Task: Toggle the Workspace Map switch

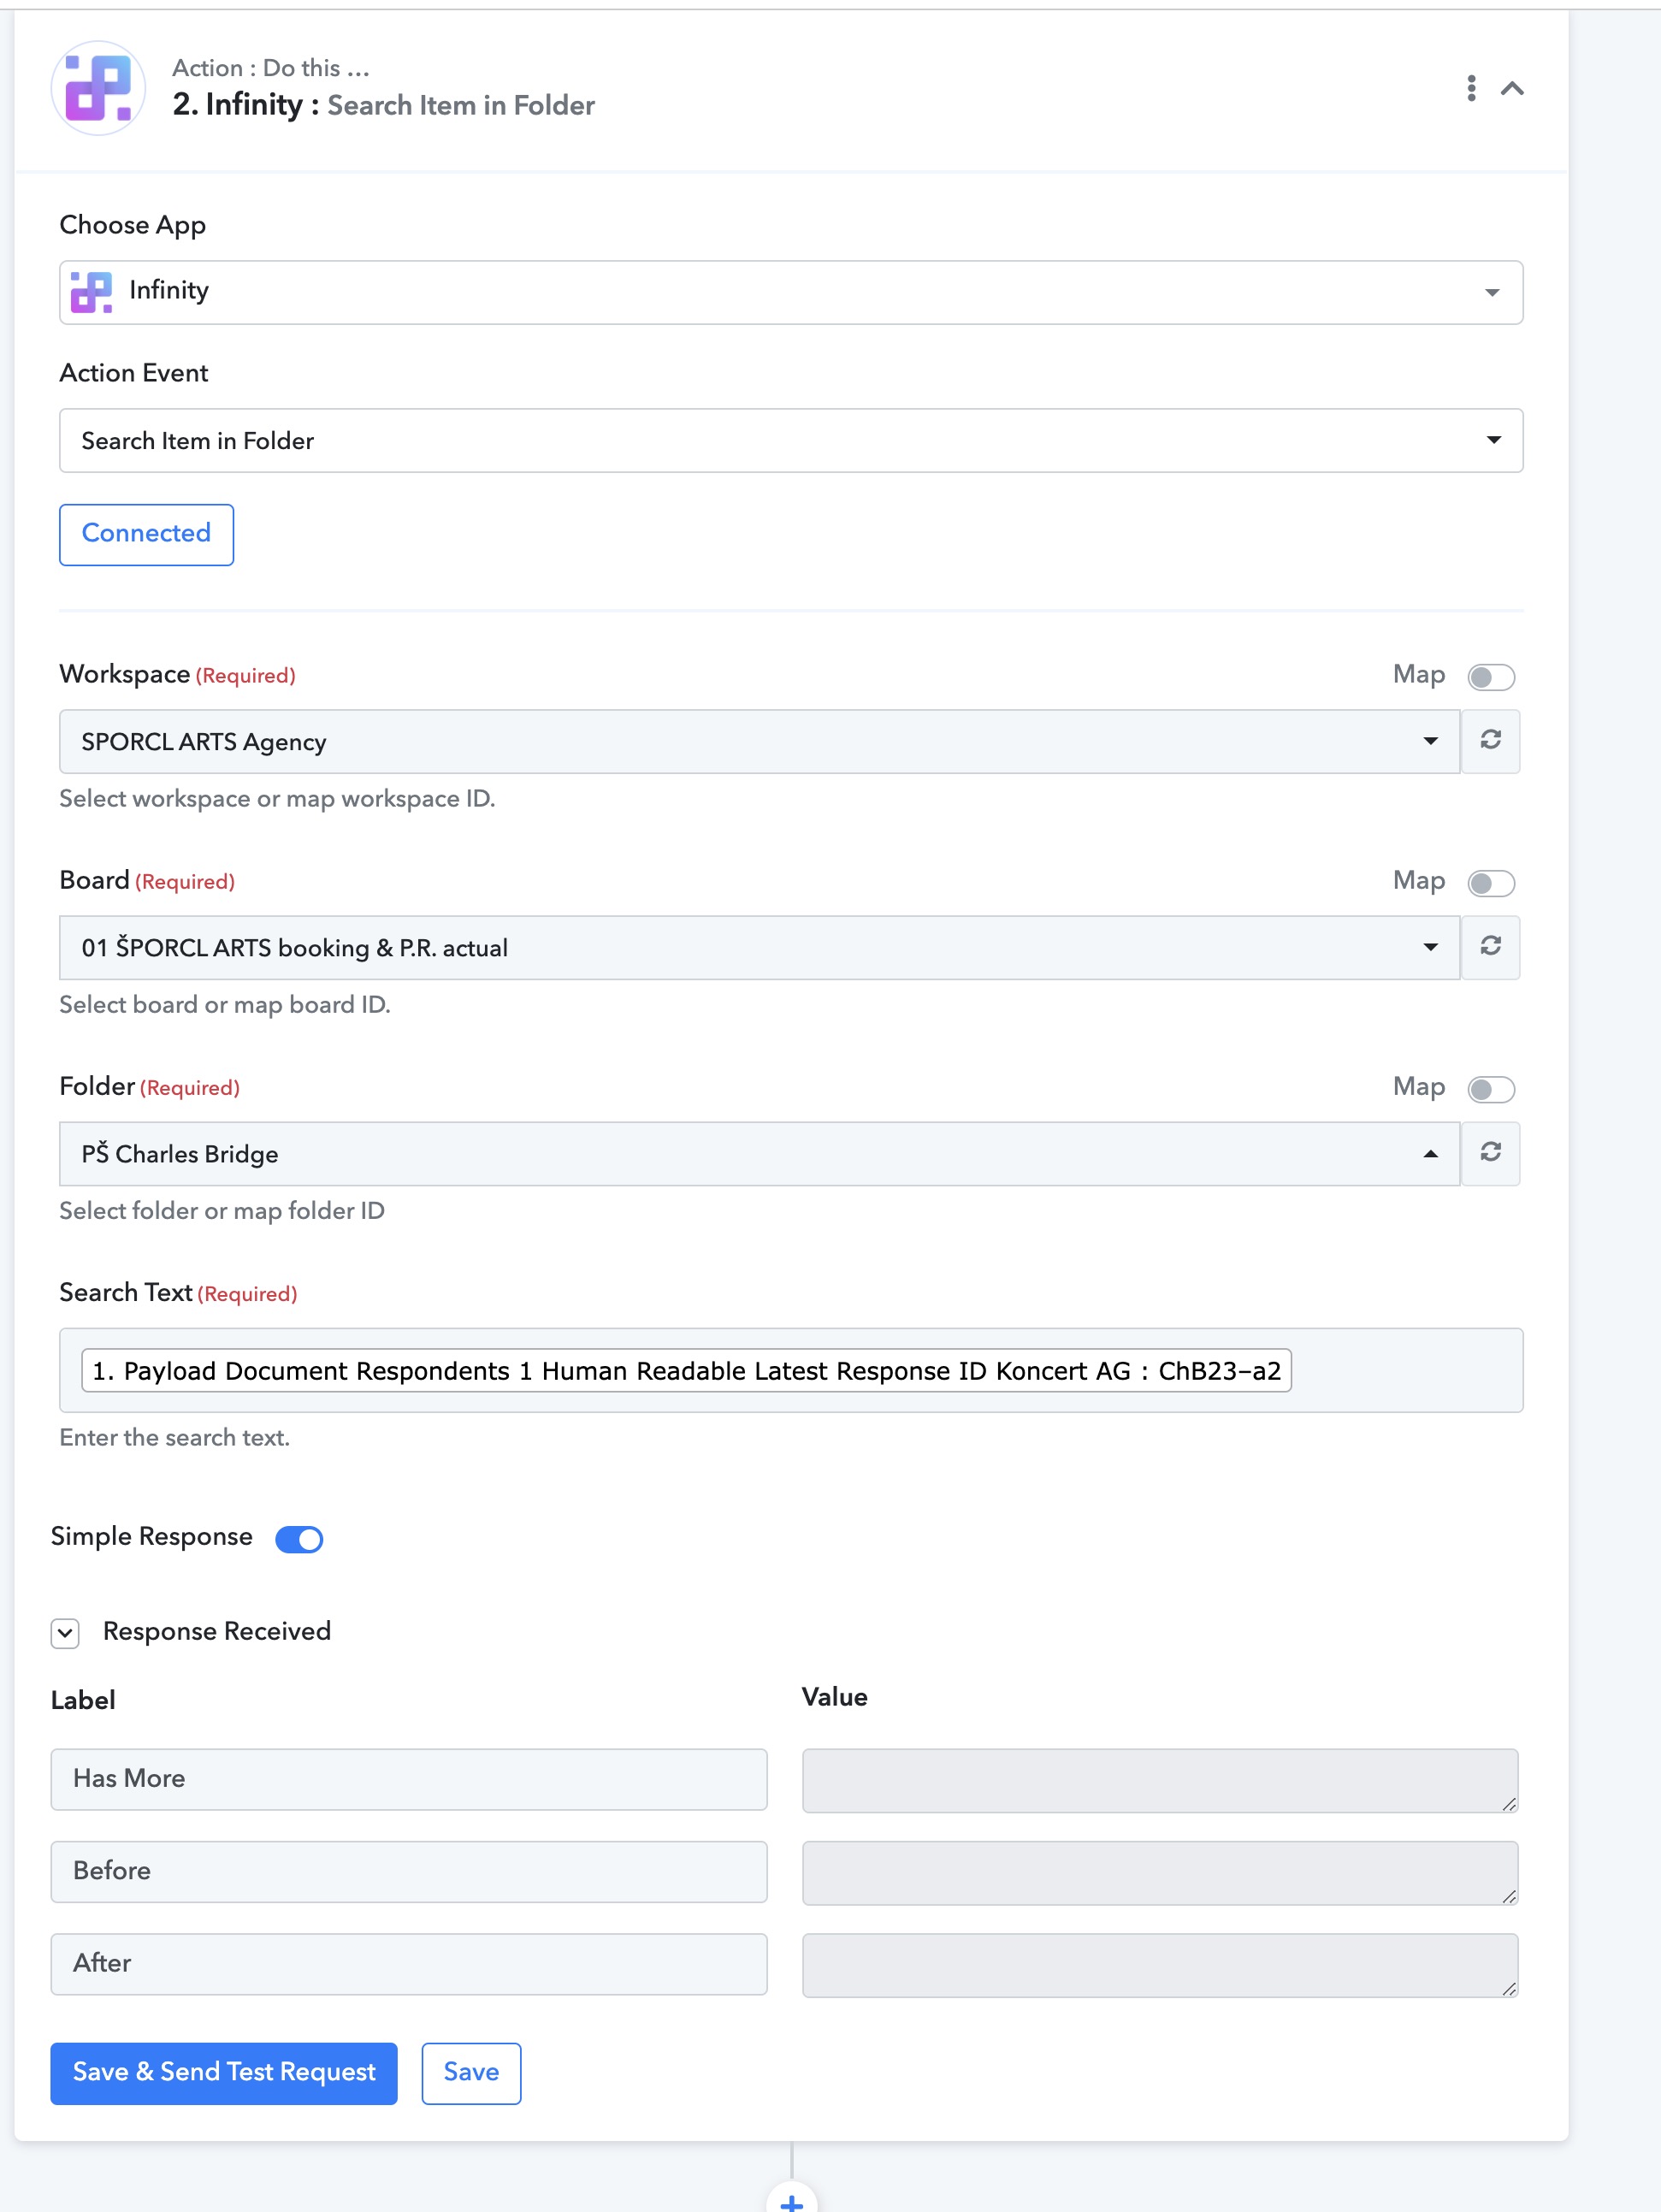Action: (x=1491, y=677)
